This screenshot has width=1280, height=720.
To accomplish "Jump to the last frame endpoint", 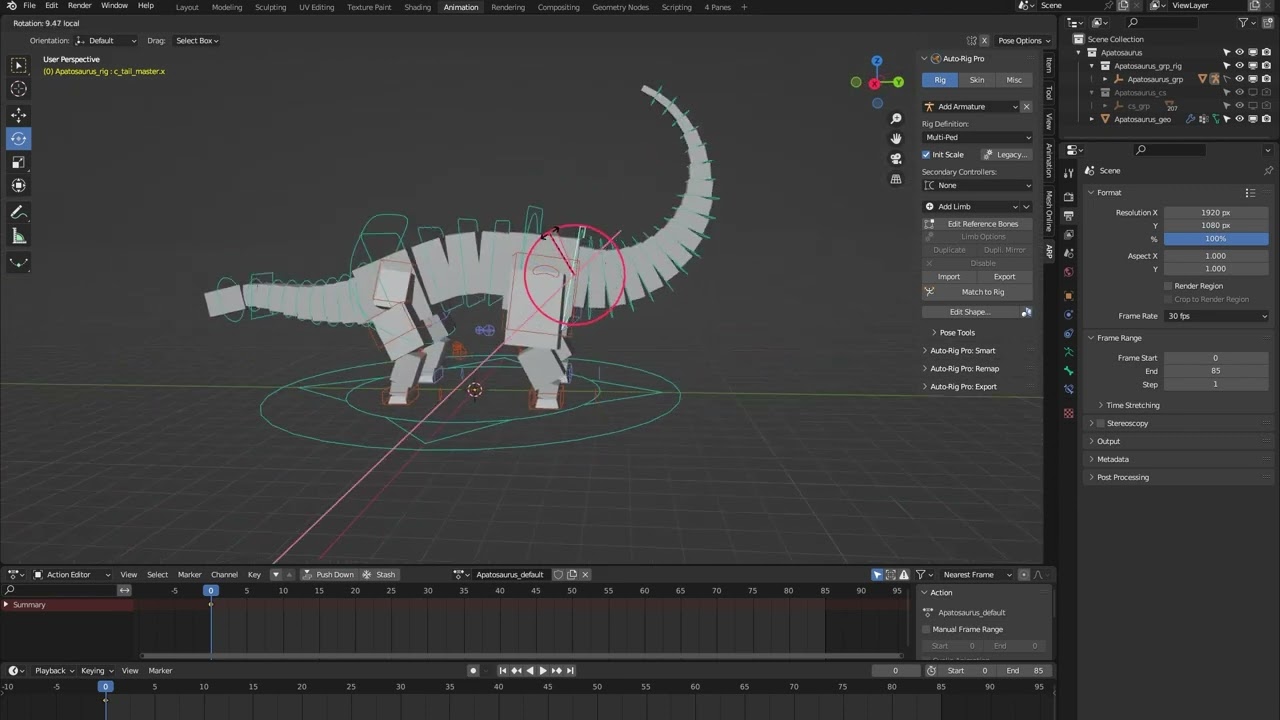I will [x=570, y=670].
